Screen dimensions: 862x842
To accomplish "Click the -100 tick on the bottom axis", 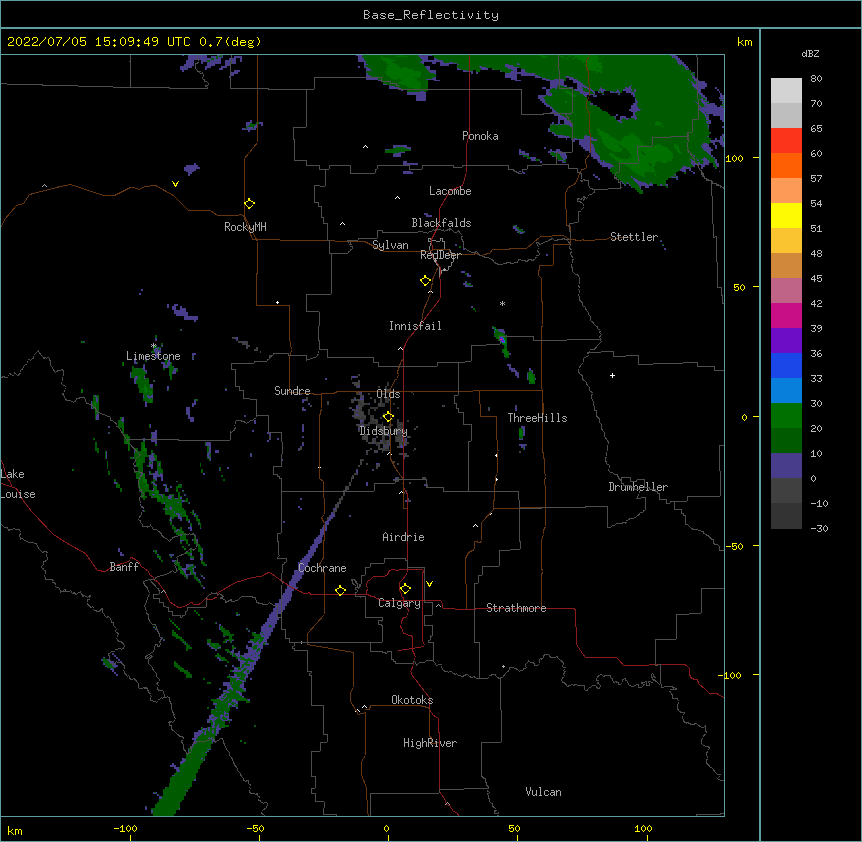I will pyautogui.click(x=125, y=828).
